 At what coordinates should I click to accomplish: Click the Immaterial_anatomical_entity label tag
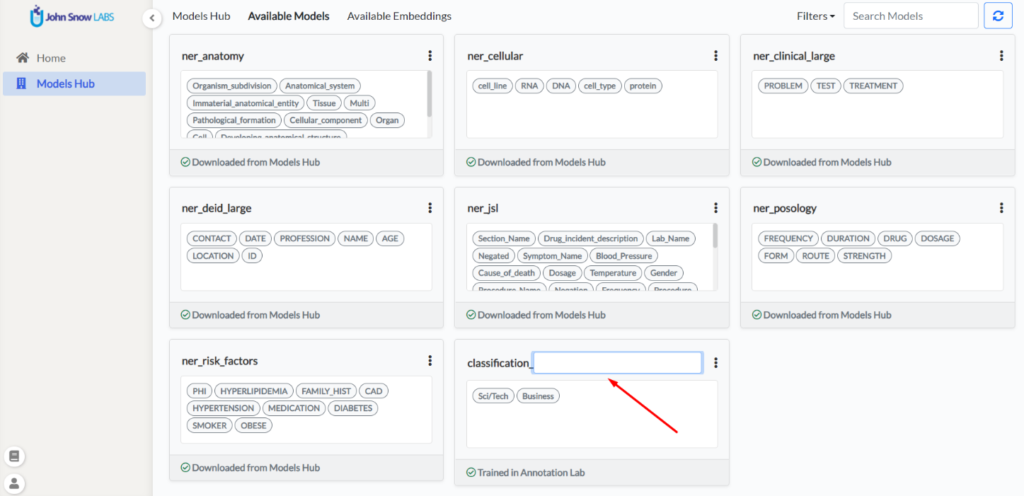(x=246, y=103)
